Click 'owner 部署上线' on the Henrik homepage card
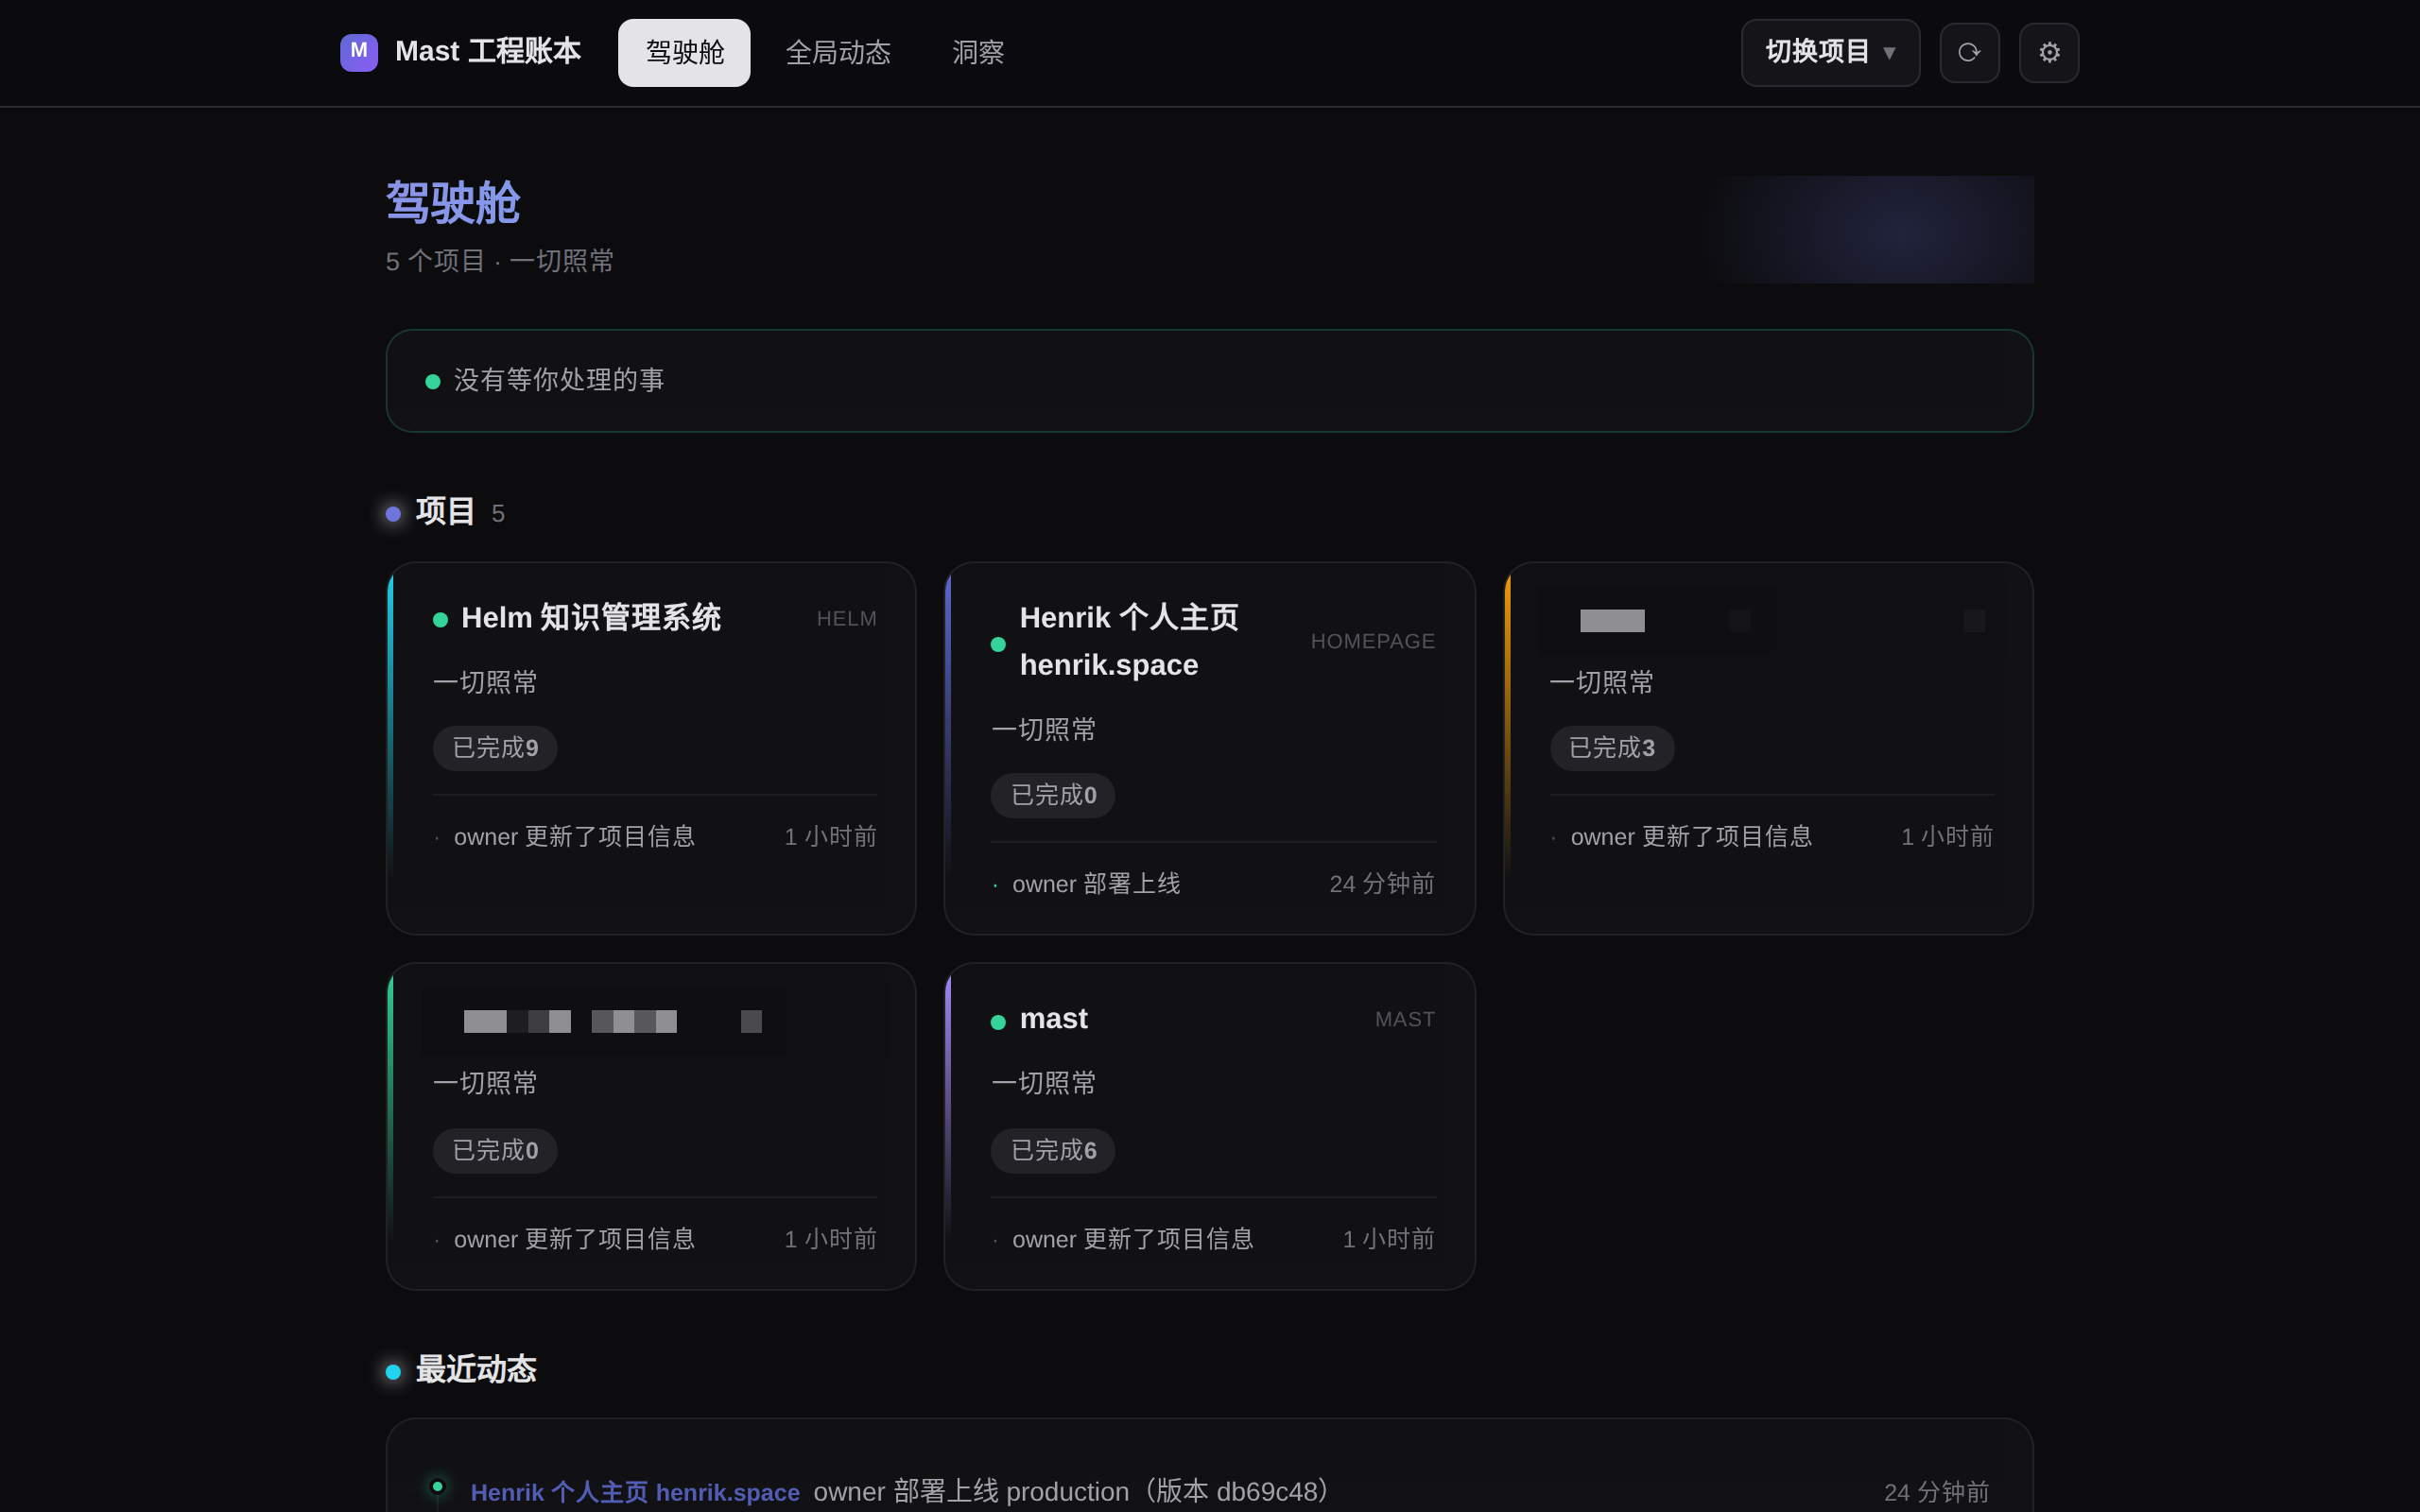 [x=1096, y=885]
